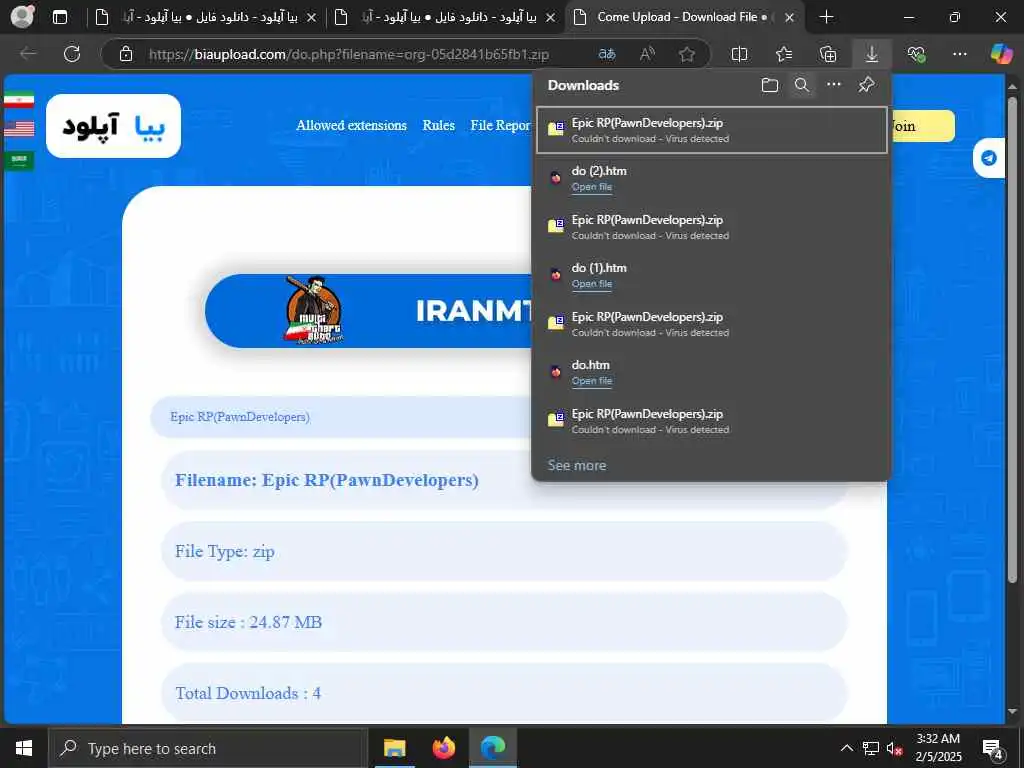Click the muted volume tray icon
The image size is (1024, 768).
tap(894, 748)
